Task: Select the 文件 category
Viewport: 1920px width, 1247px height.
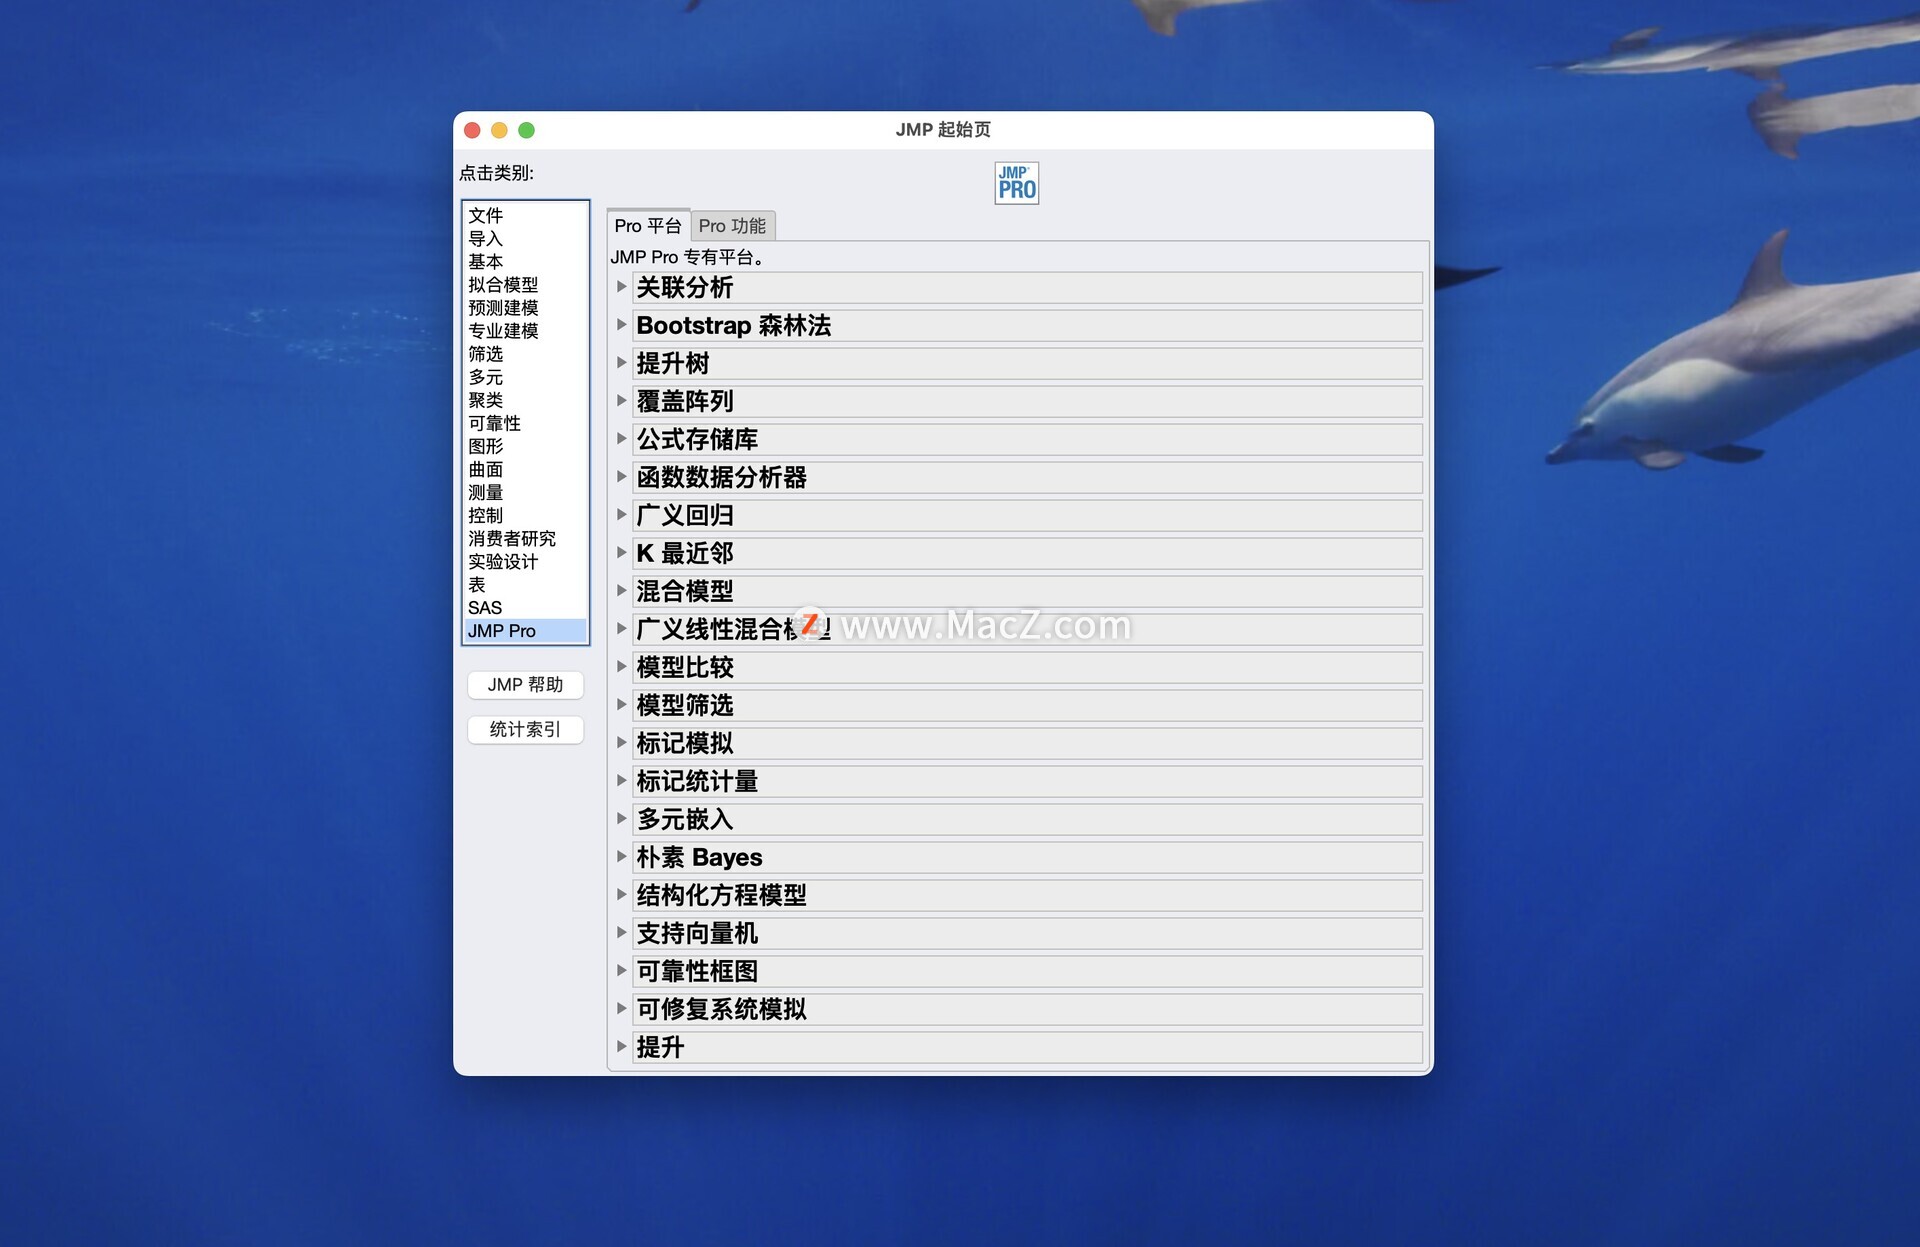Action: click(x=525, y=215)
